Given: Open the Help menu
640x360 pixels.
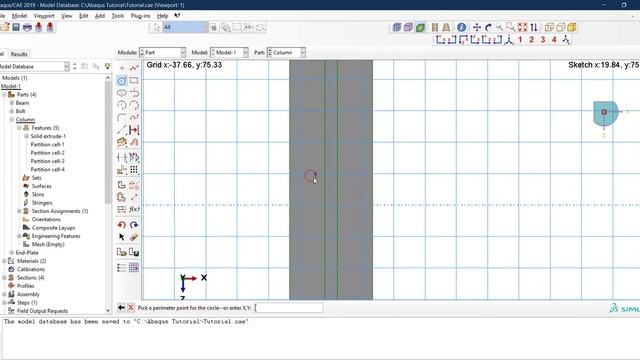Looking at the screenshot, I should pyautogui.click(x=162, y=16).
